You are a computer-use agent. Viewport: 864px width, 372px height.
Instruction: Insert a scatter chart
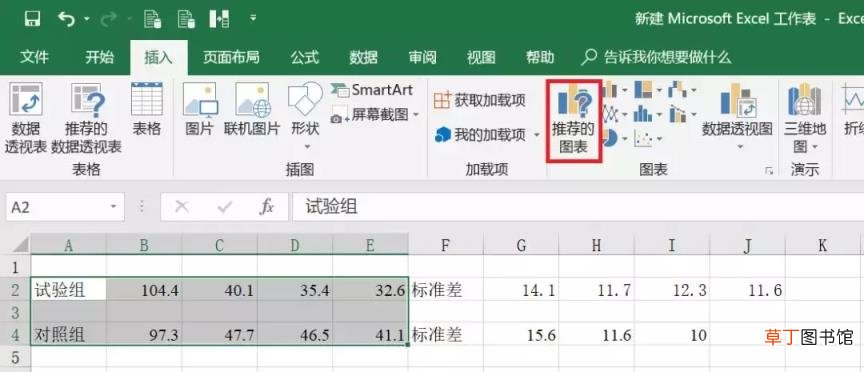[x=647, y=138]
